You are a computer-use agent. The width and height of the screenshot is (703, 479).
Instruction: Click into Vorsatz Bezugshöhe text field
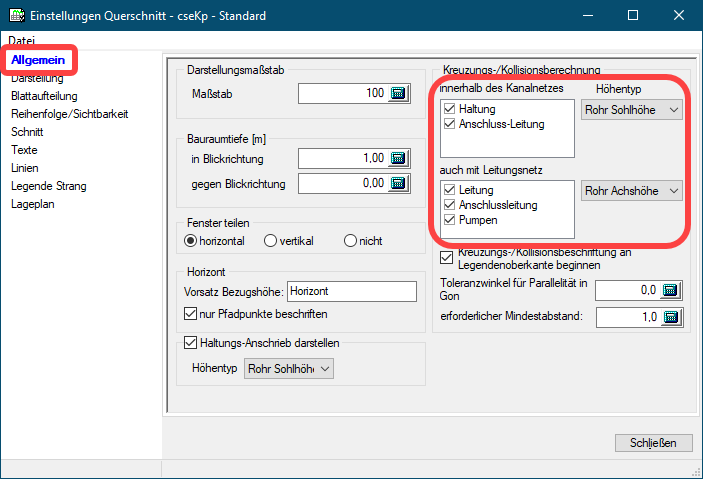click(350, 291)
